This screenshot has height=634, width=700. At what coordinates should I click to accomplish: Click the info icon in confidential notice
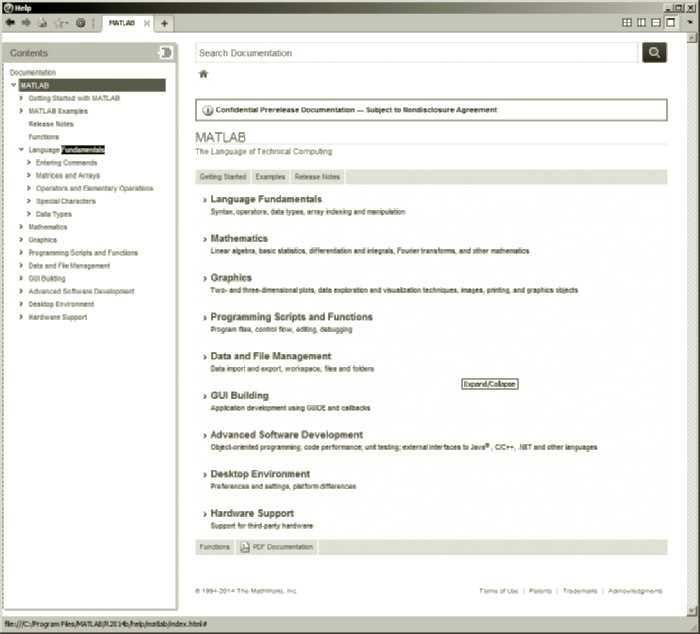(x=208, y=110)
